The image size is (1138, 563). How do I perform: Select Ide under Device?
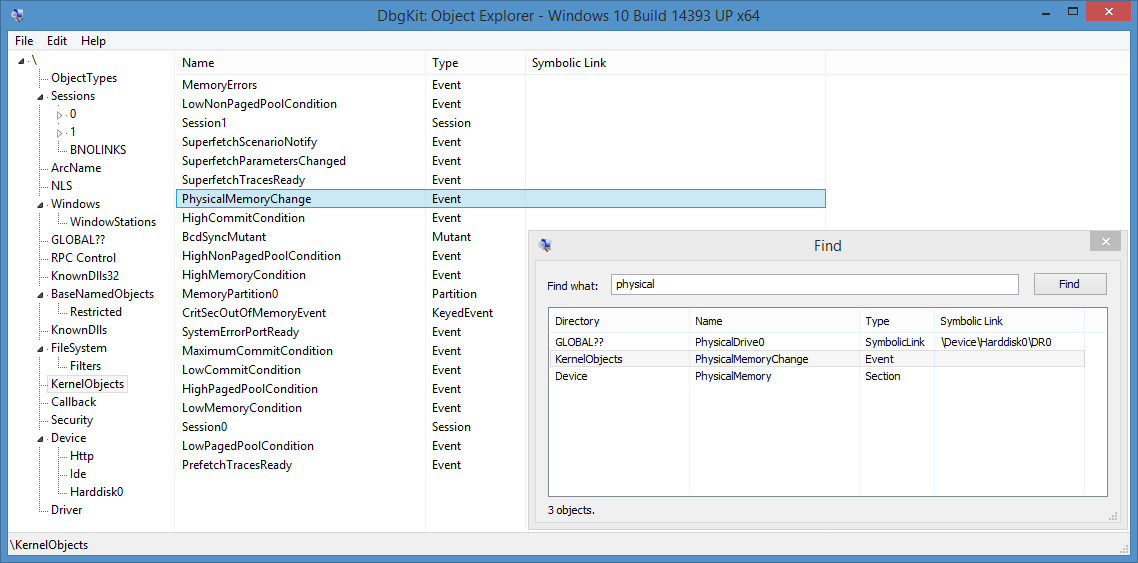point(78,474)
